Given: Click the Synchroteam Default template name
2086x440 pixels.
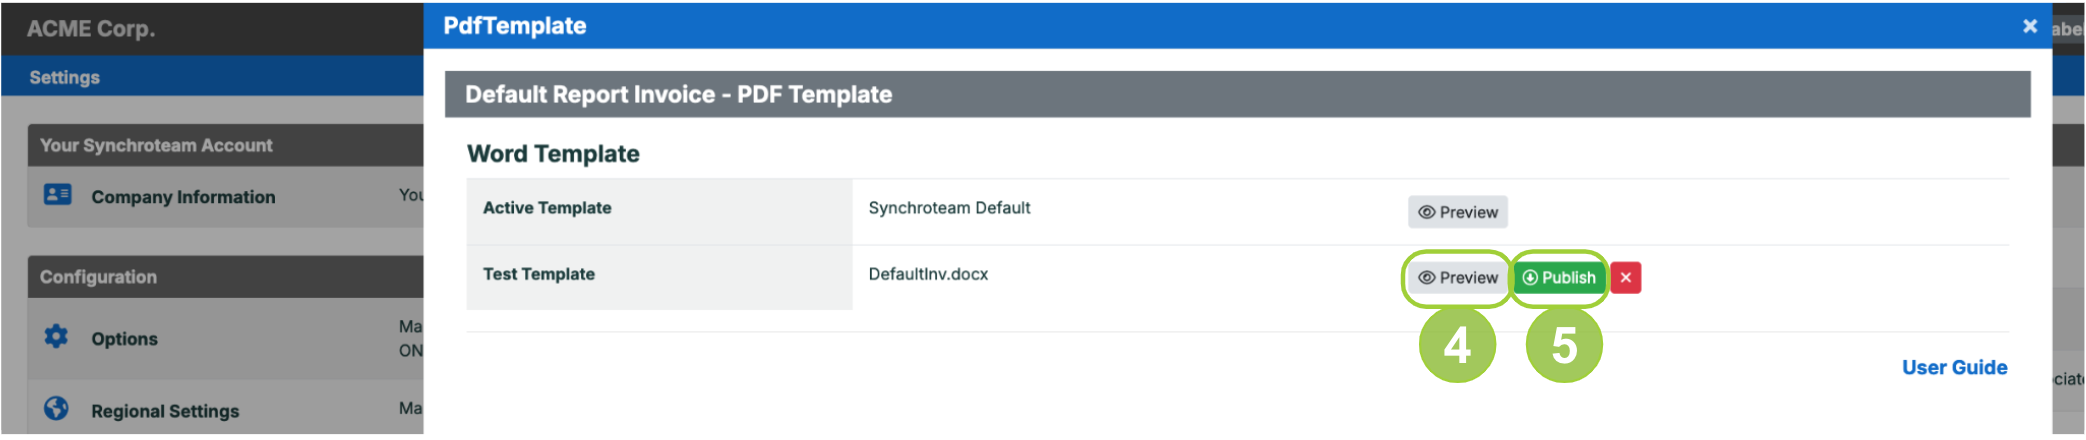Looking at the screenshot, I should pos(949,208).
